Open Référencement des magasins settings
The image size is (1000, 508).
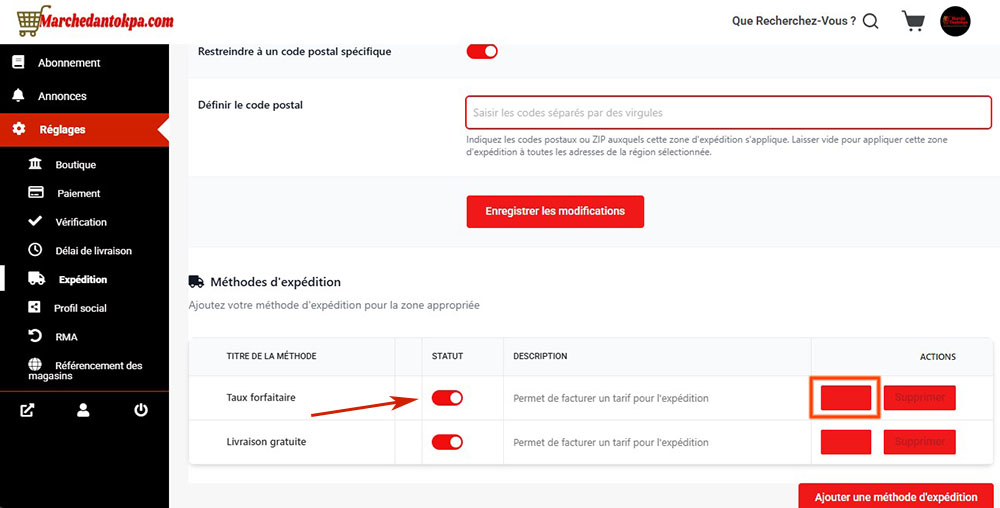coord(98,370)
